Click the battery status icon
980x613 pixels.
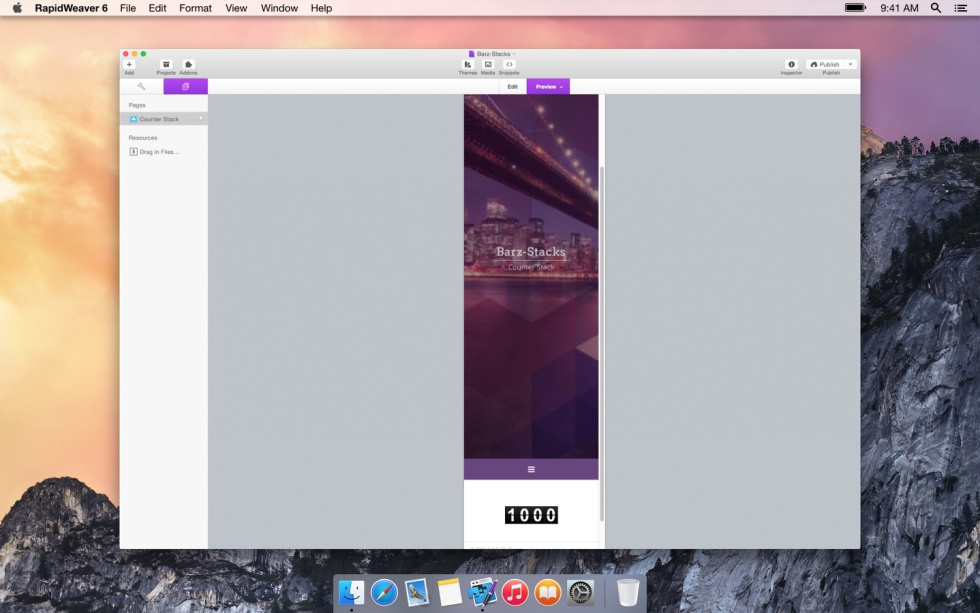coord(856,8)
